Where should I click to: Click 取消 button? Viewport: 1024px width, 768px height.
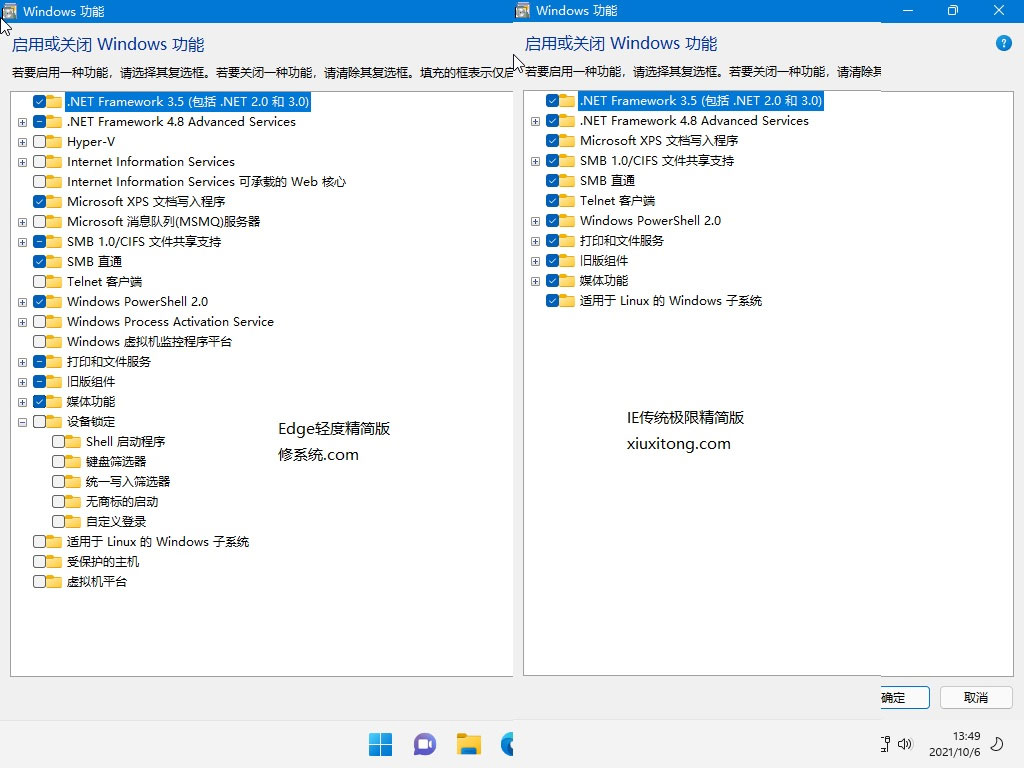(x=976, y=697)
